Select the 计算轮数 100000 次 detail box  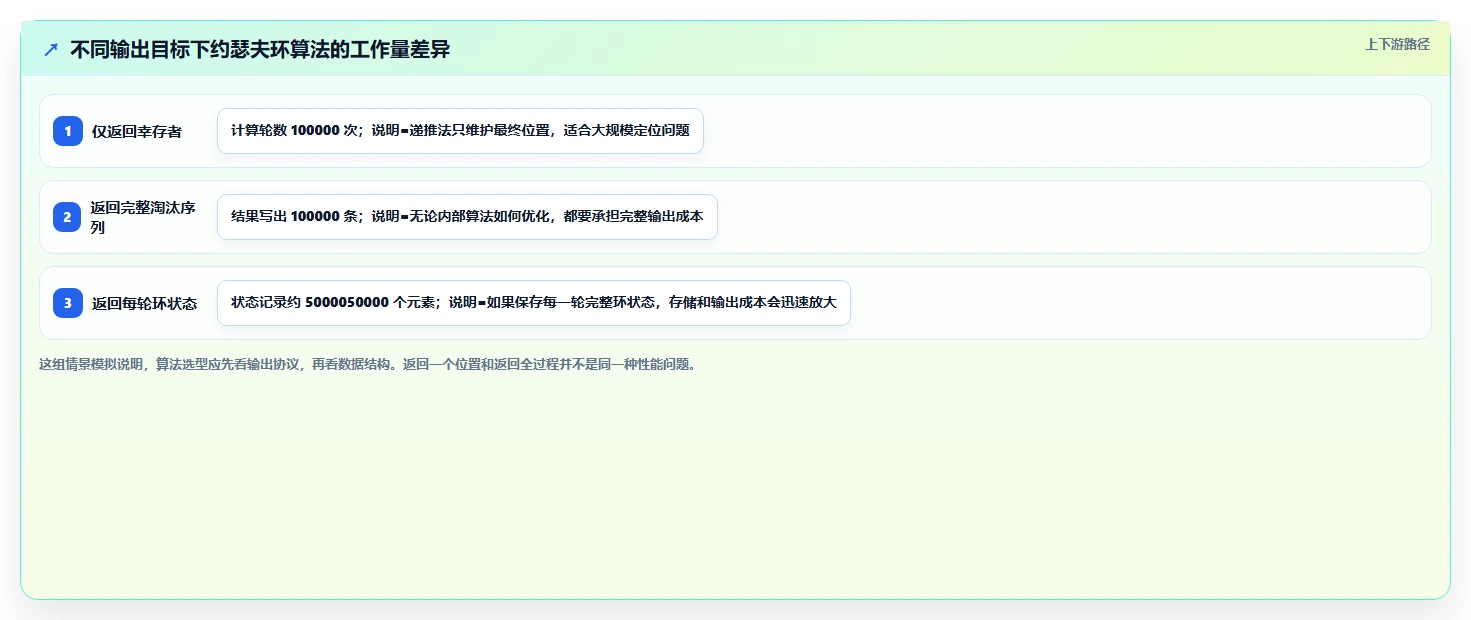[x=460, y=131]
